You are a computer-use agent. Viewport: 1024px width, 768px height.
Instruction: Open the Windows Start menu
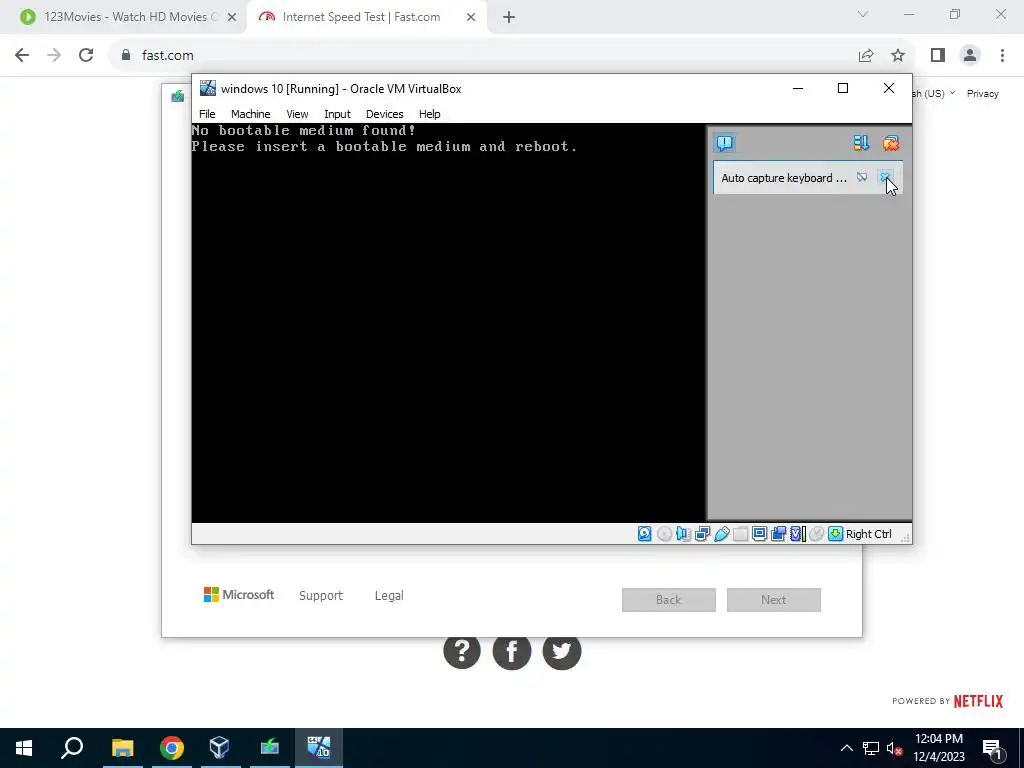pyautogui.click(x=24, y=748)
